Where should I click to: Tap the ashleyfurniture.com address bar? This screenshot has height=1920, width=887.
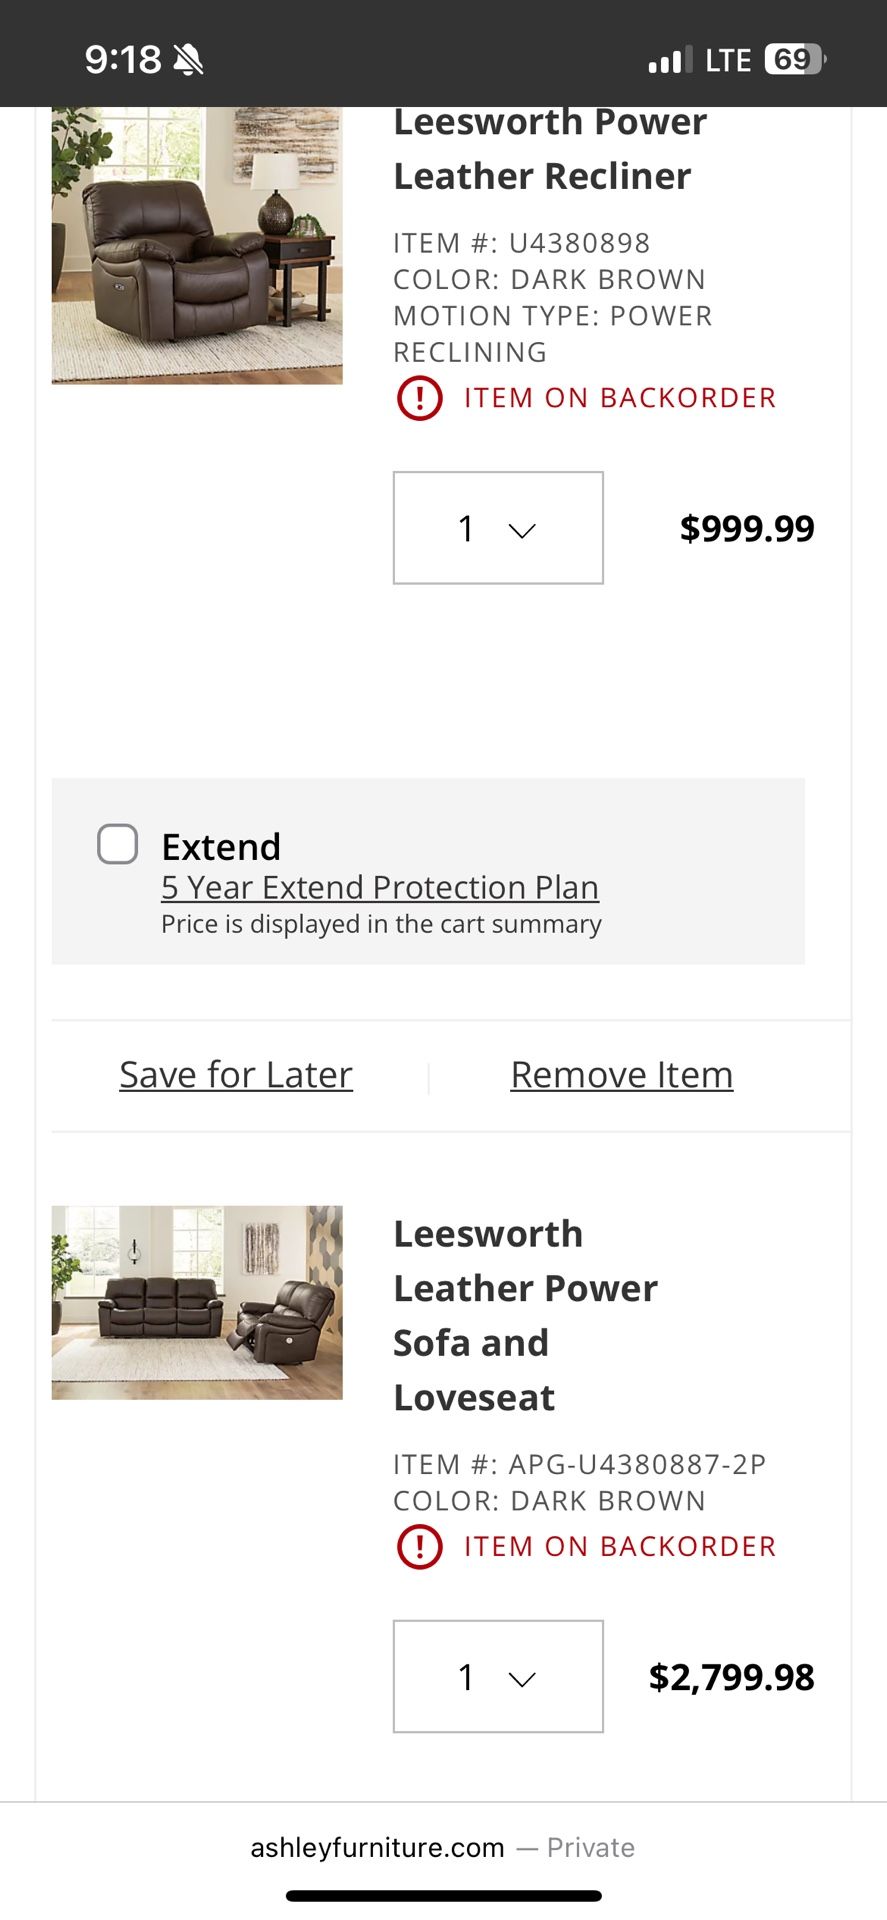[x=443, y=1848]
